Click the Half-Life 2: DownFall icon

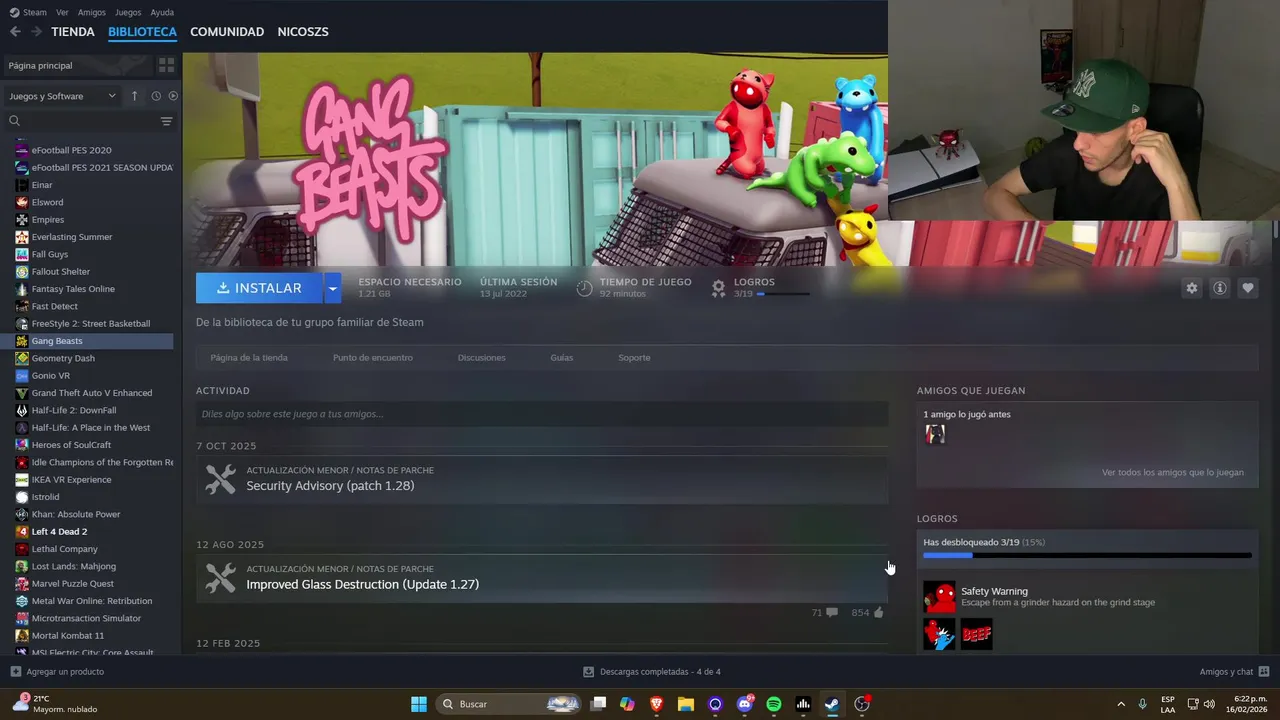(x=22, y=410)
